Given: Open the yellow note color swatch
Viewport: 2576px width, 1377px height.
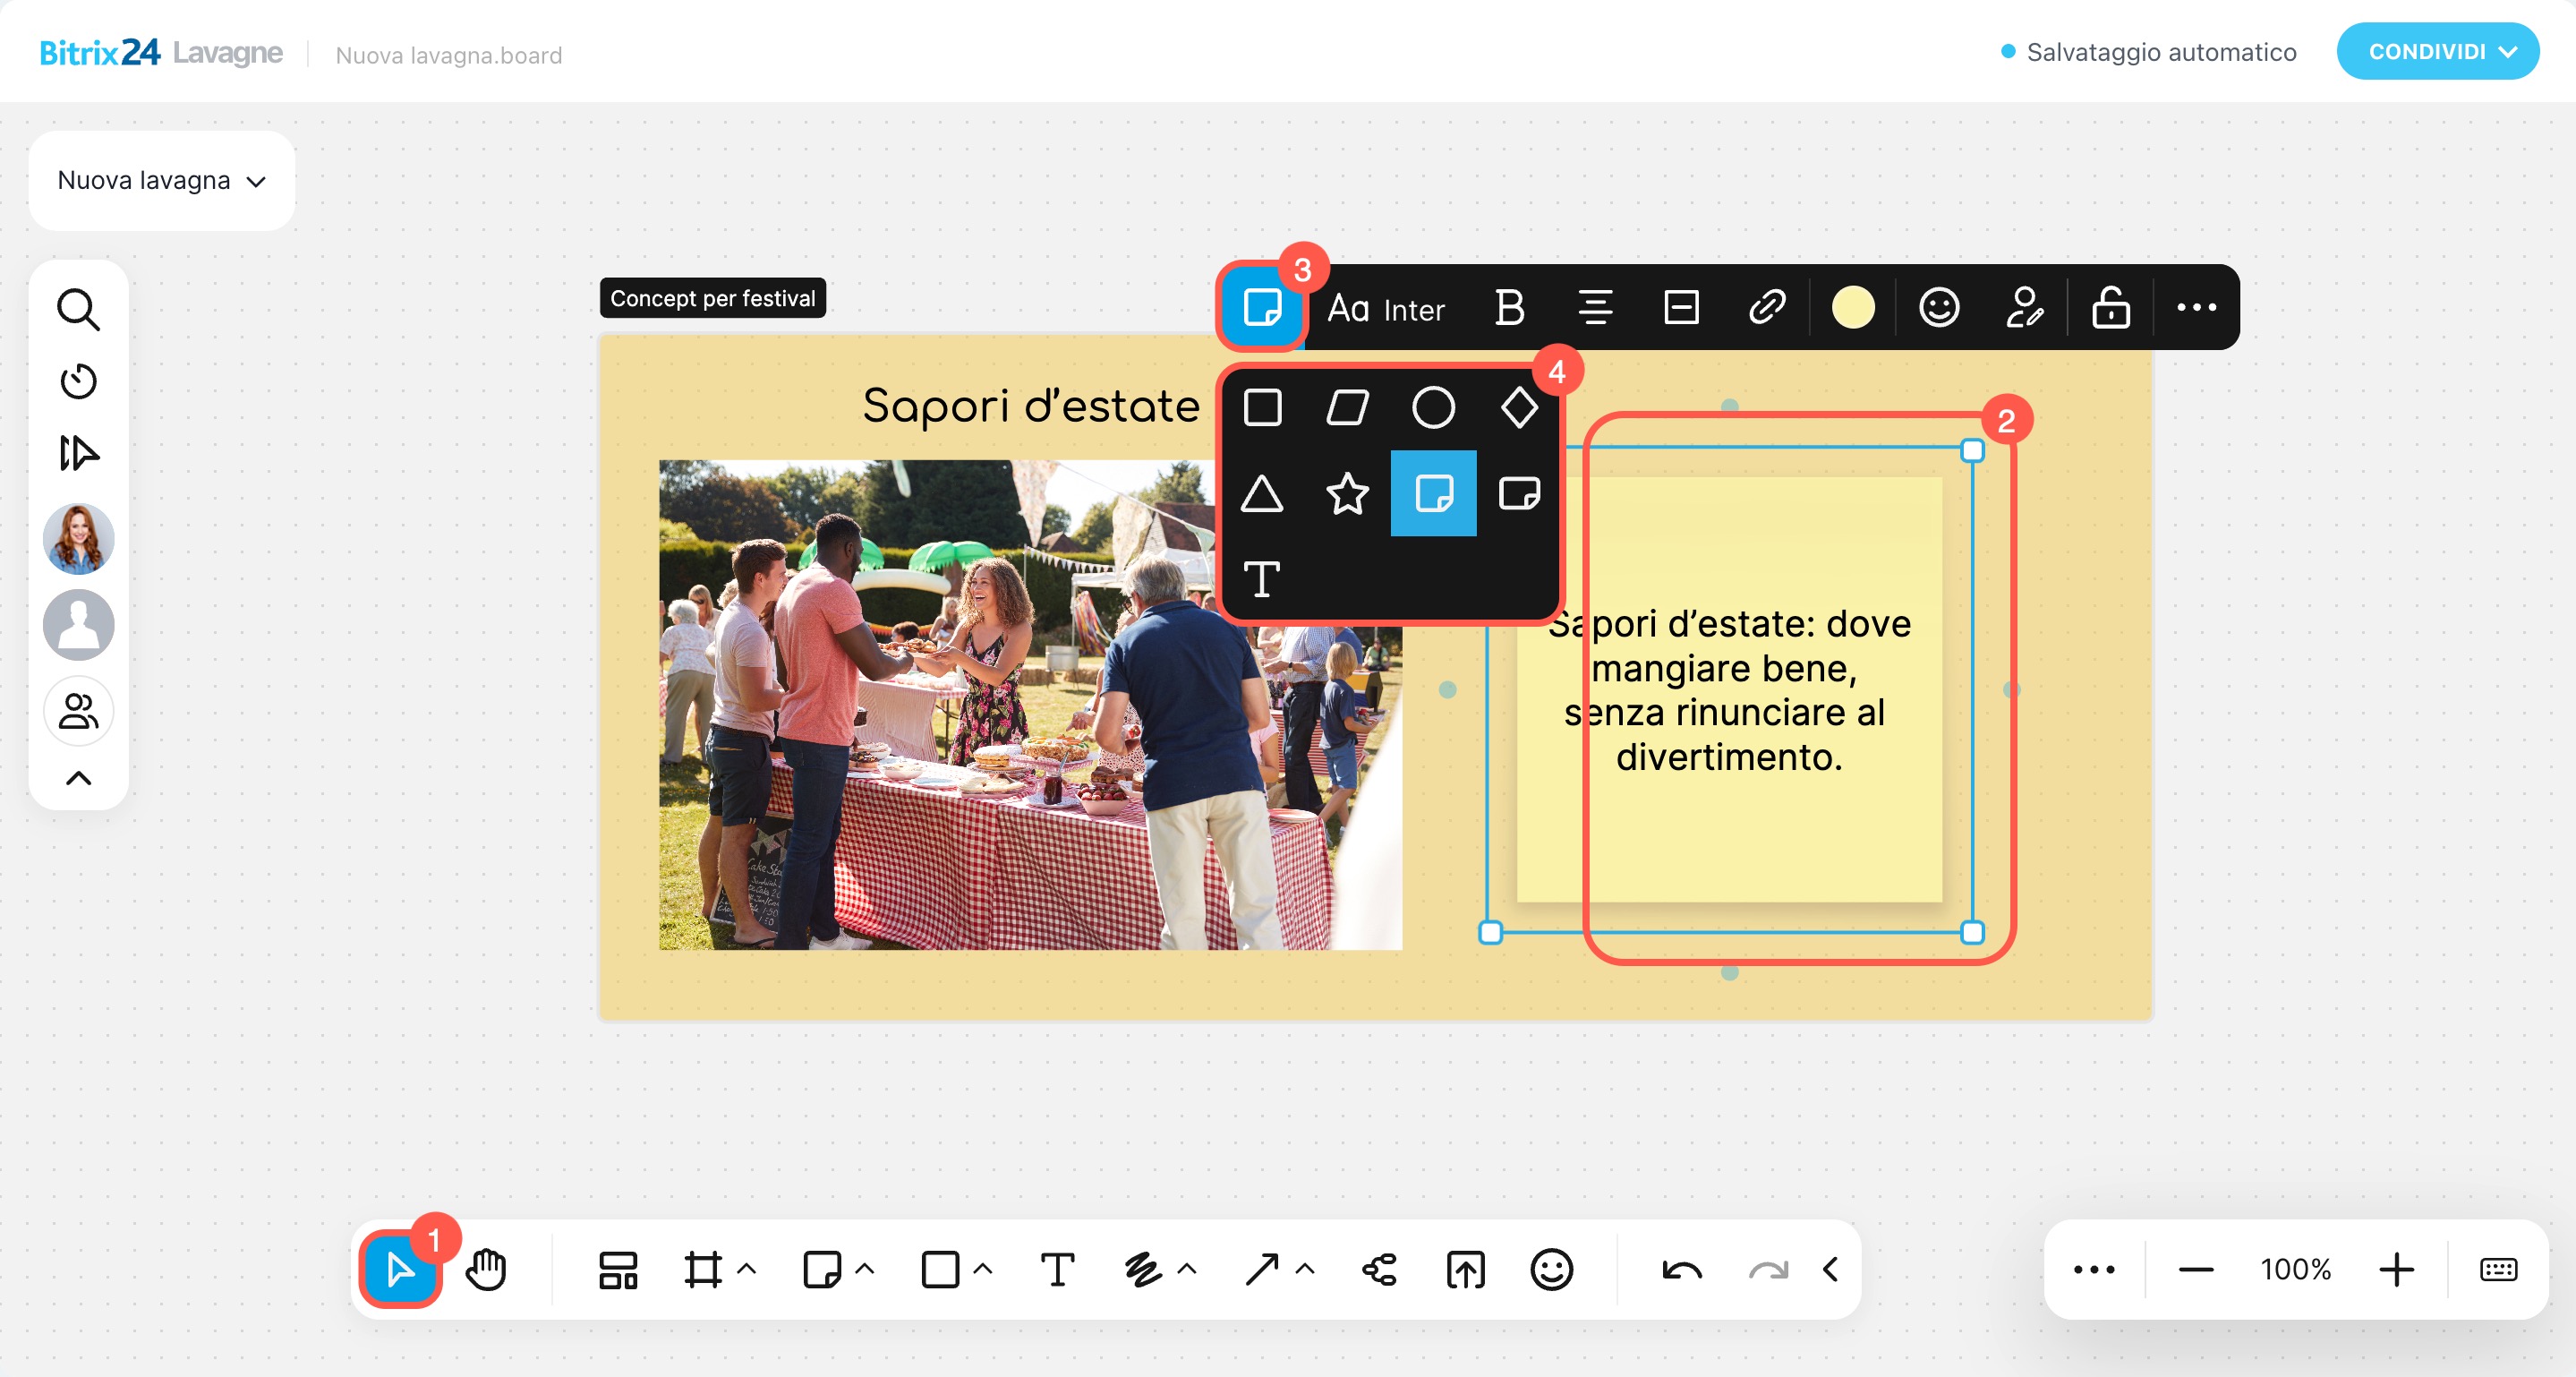Looking at the screenshot, I should pos(1852,307).
